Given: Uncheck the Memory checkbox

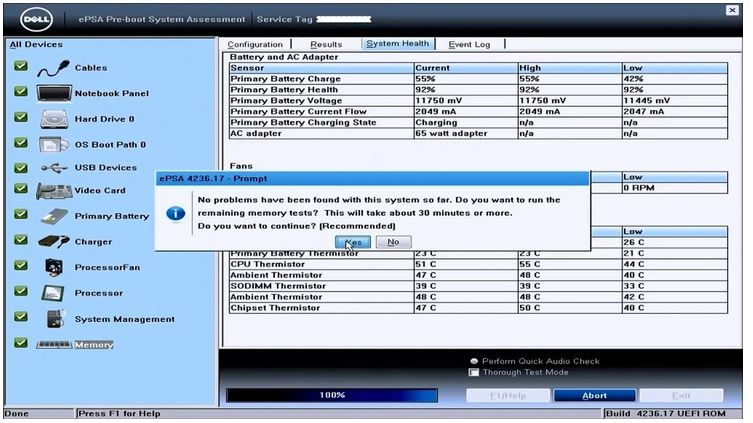Looking at the screenshot, I should (x=21, y=343).
